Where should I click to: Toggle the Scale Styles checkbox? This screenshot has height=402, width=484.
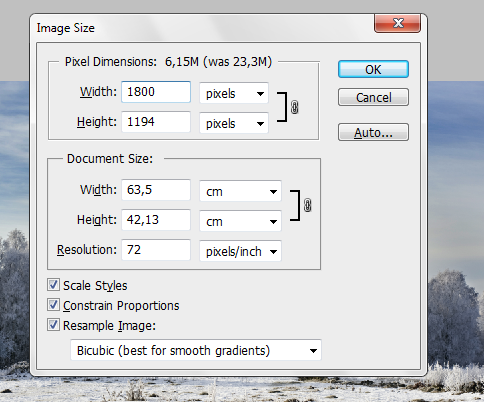point(53,285)
